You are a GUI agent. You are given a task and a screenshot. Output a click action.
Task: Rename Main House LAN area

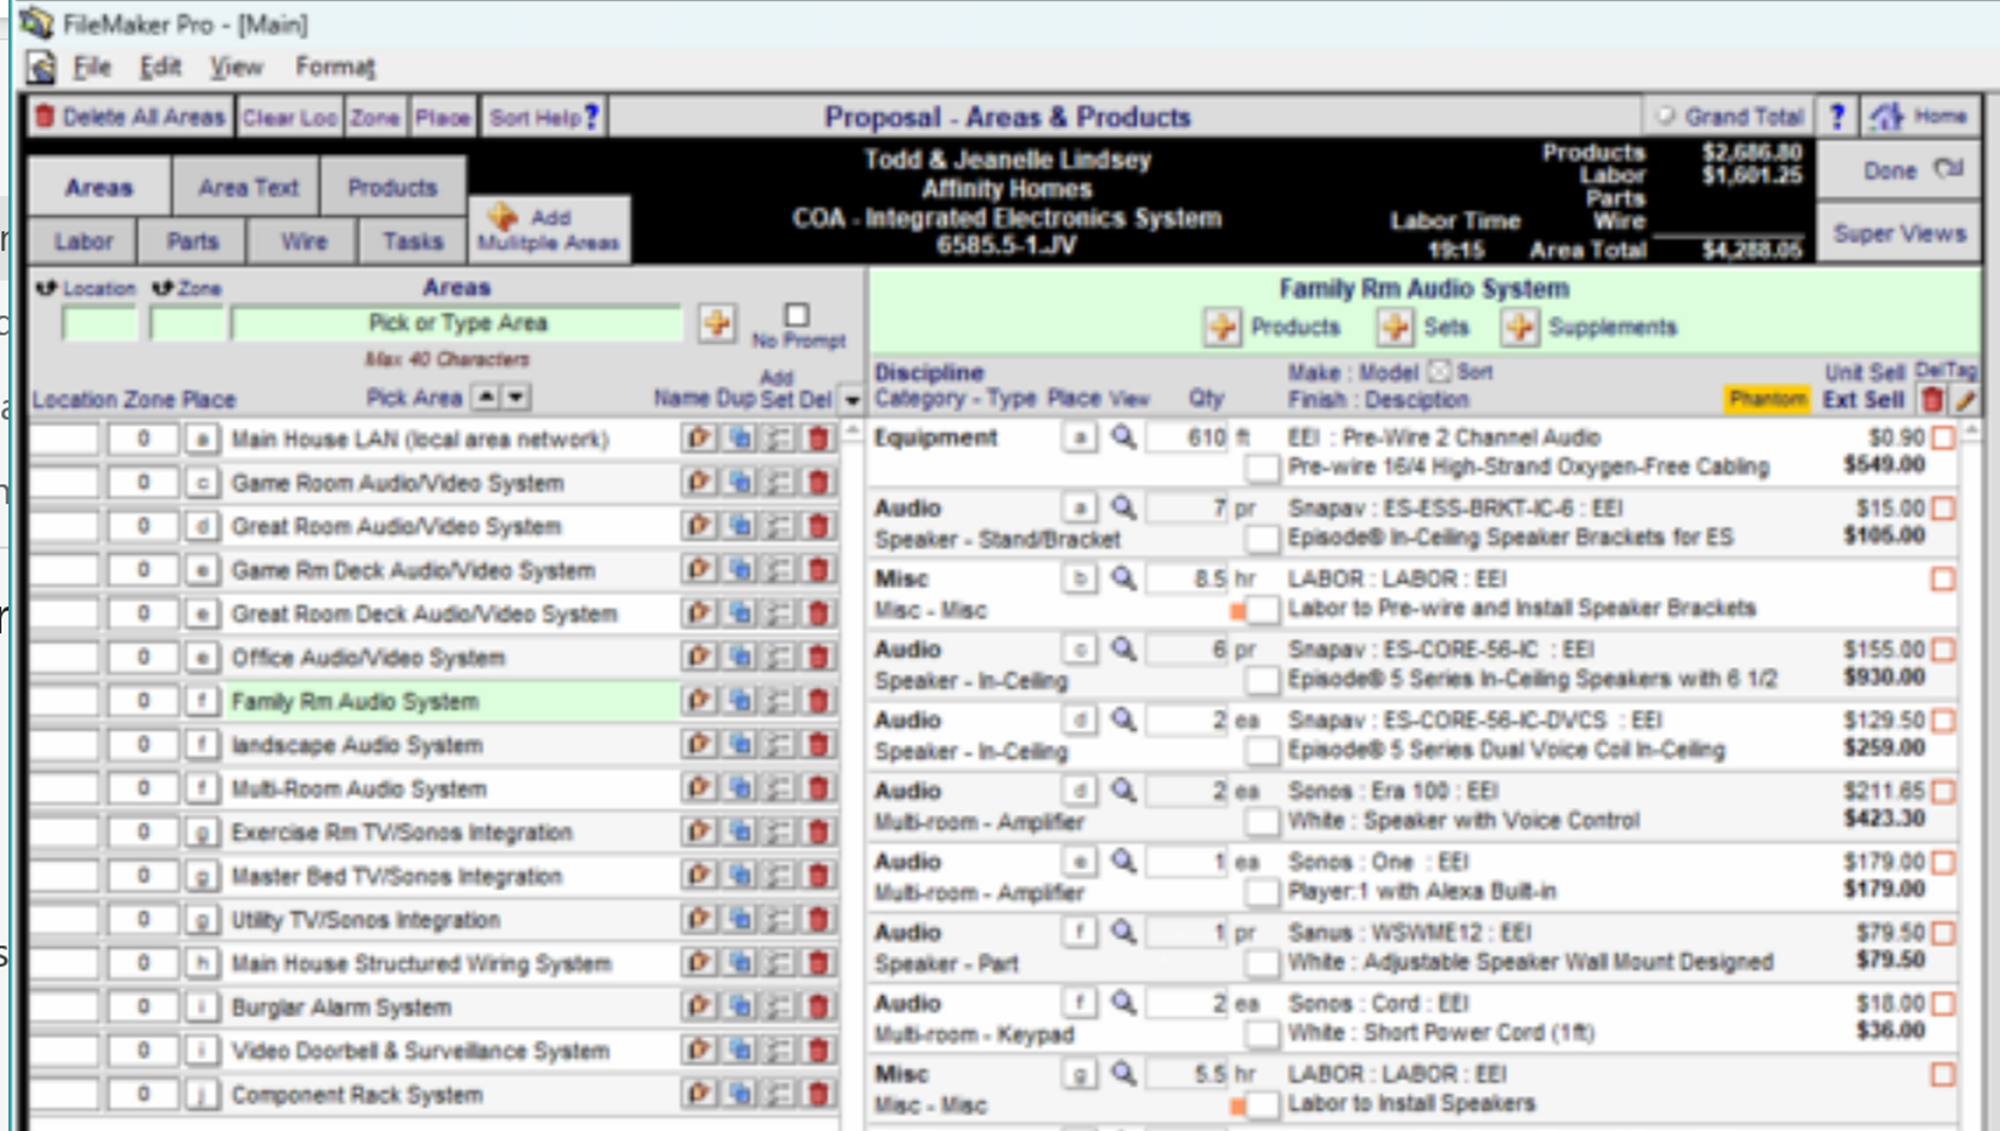[x=699, y=438]
